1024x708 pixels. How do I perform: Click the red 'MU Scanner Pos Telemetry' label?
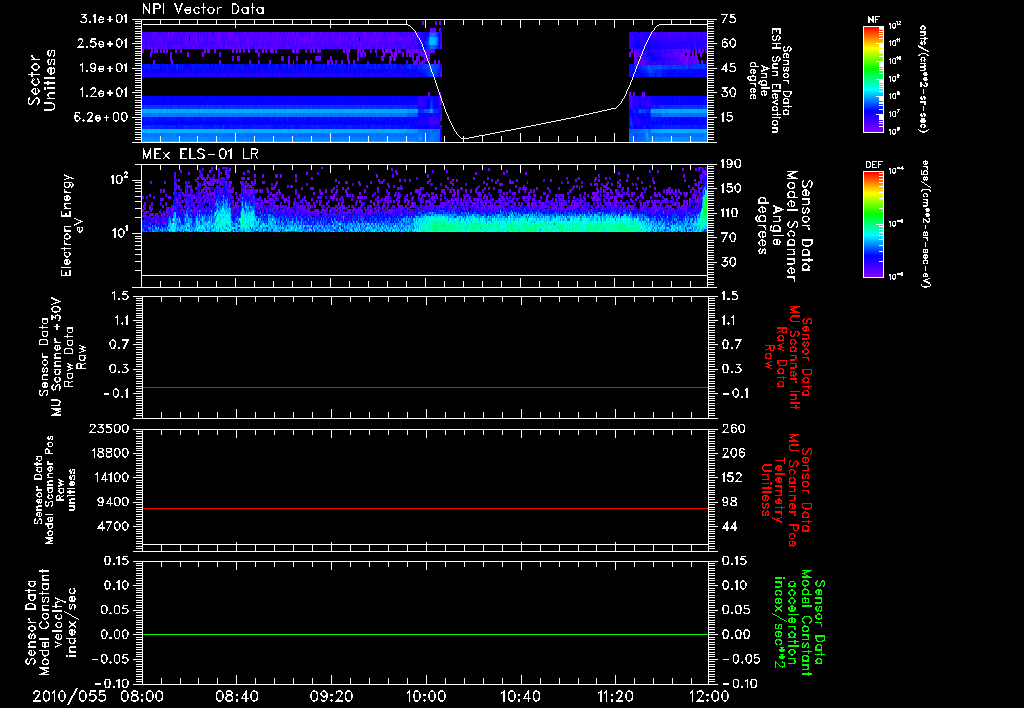pyautogui.click(x=786, y=490)
